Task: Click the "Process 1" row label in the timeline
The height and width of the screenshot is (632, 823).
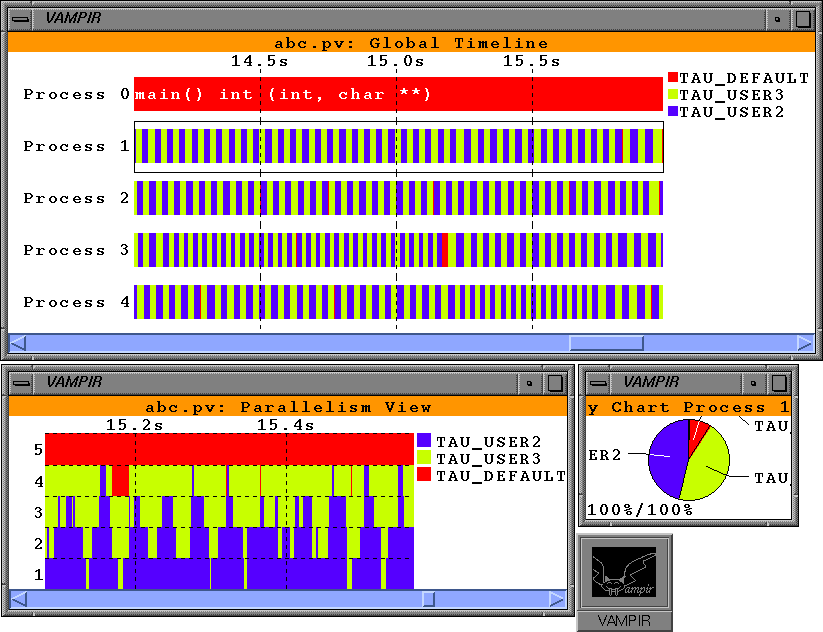Action: click(77, 146)
